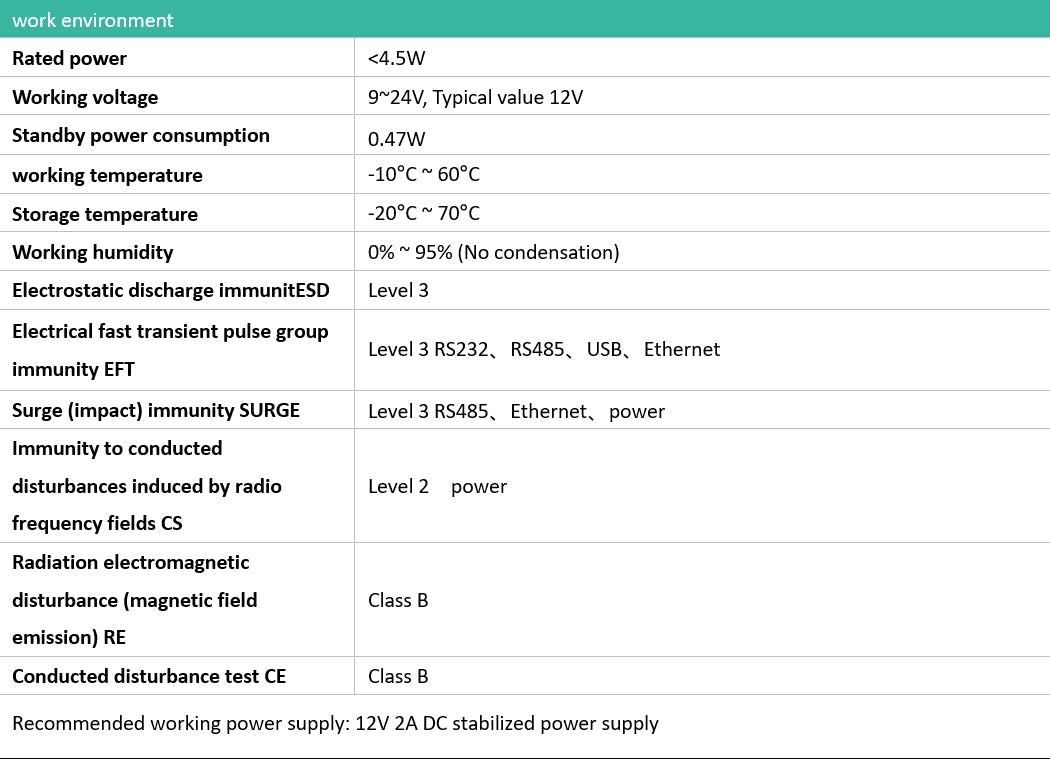1050x759 pixels.
Task: Click the '<4.5W' rated power value
Action: click(397, 58)
